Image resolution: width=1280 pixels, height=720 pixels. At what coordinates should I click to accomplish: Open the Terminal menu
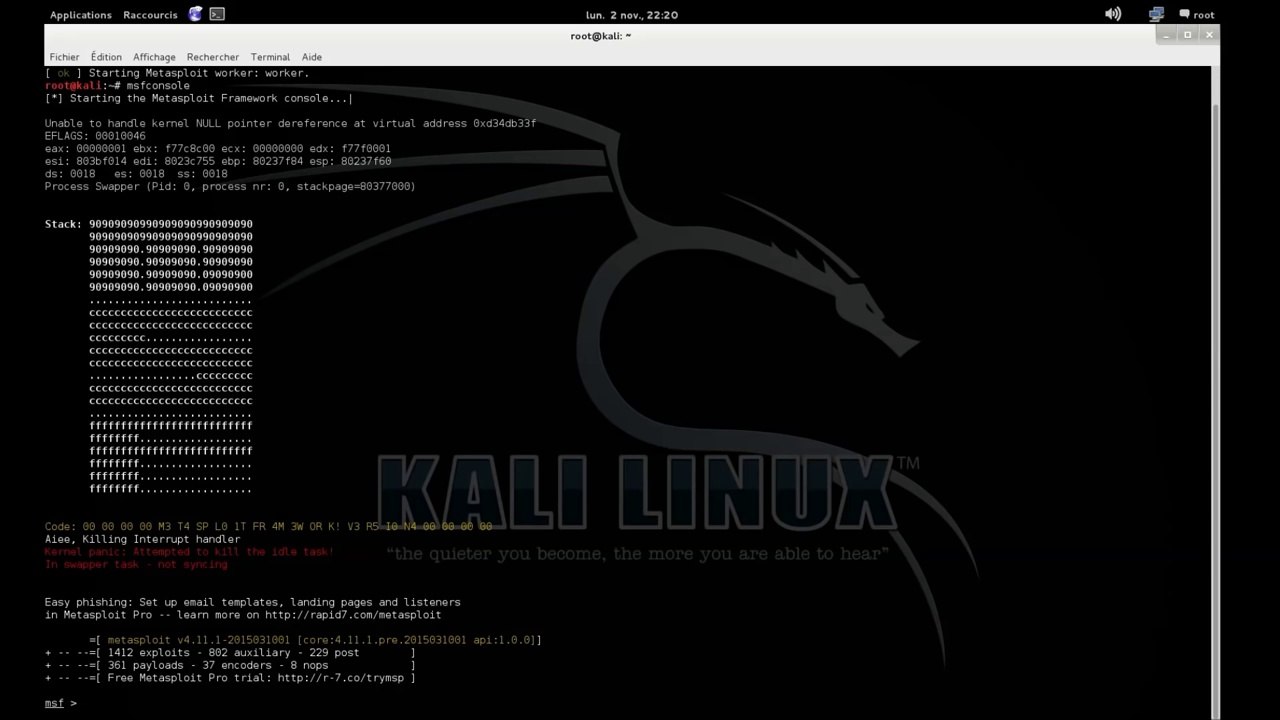pyautogui.click(x=270, y=57)
